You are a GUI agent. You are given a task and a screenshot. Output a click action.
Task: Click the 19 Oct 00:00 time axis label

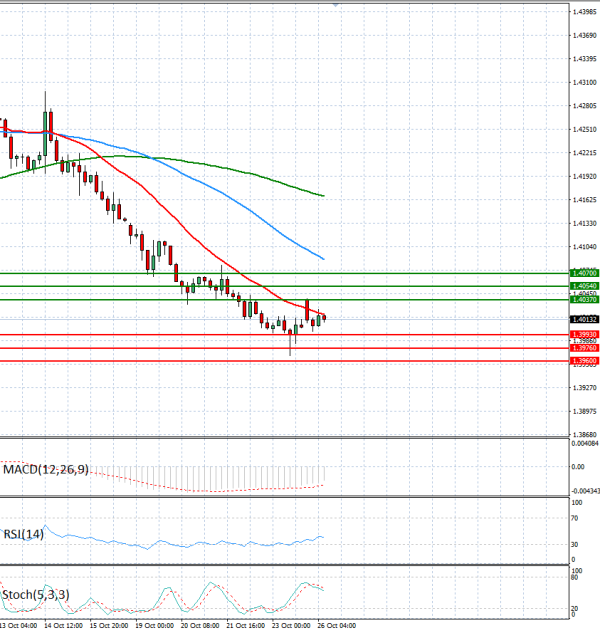155,626
